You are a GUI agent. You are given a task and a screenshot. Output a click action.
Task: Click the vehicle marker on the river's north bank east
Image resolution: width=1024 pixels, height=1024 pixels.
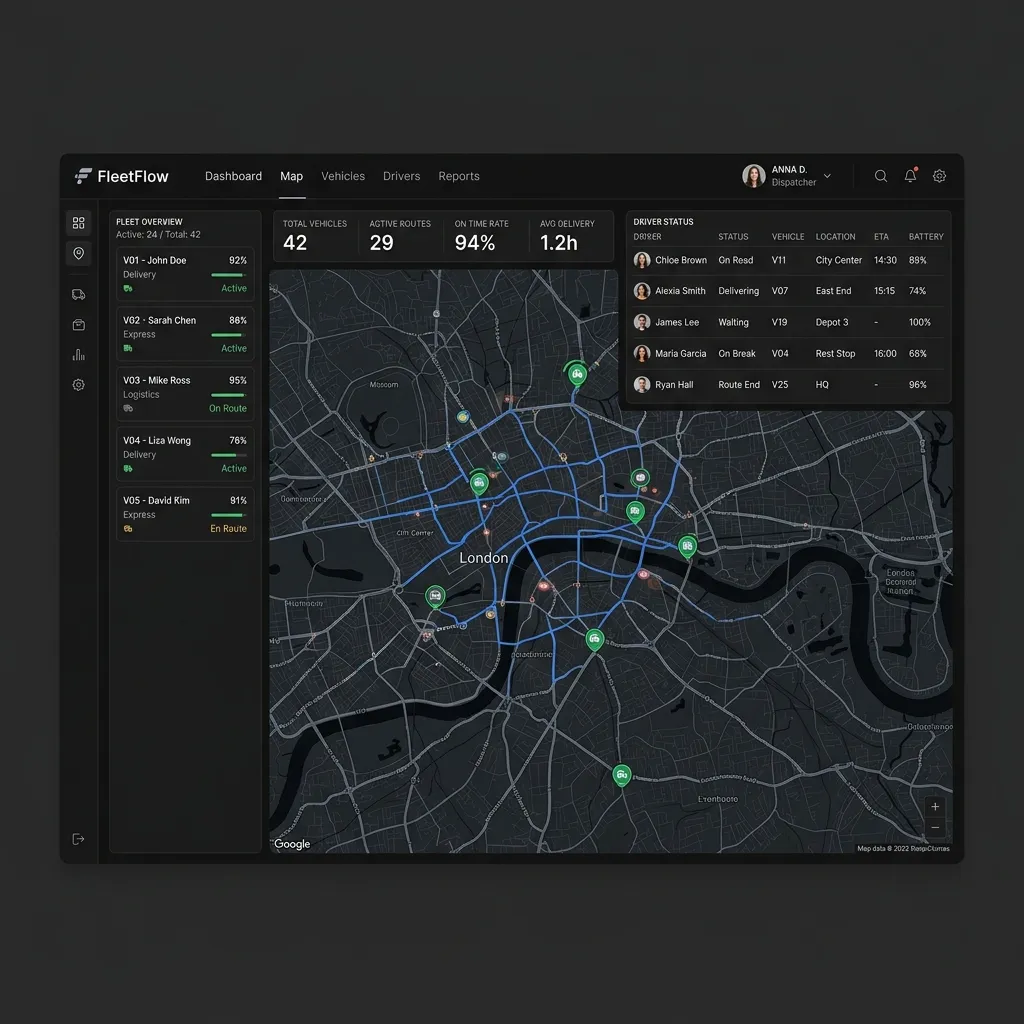687,546
